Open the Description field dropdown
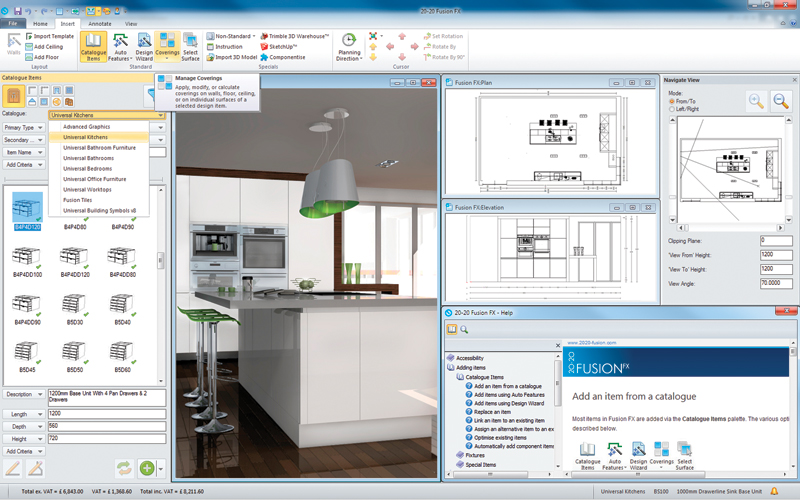Screen dimensions: 800x500 (x=23, y=394)
